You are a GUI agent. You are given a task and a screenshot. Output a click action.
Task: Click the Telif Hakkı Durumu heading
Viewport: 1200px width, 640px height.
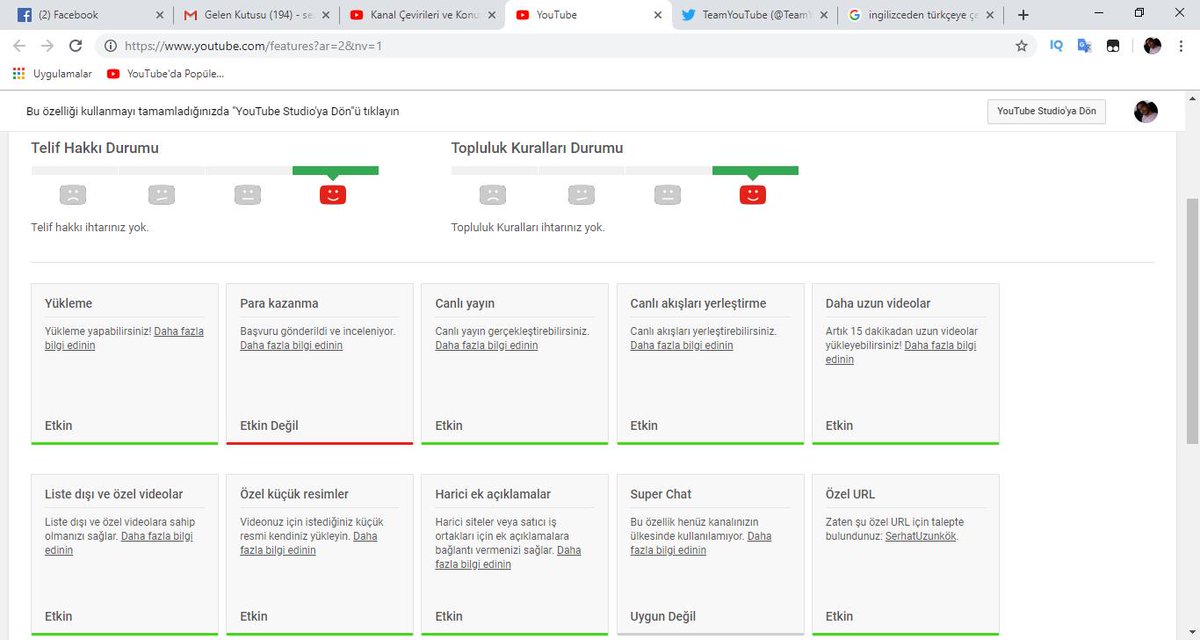(x=95, y=148)
